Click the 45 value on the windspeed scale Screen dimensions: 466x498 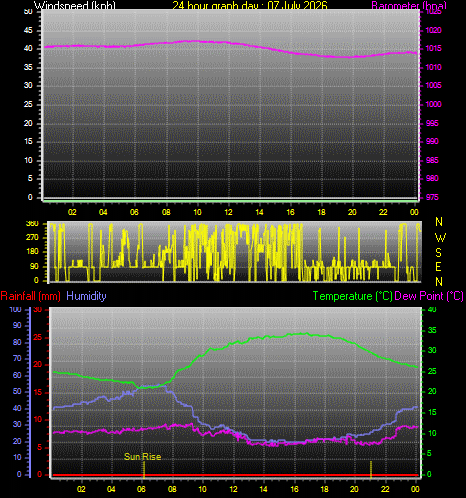pyautogui.click(x=28, y=30)
